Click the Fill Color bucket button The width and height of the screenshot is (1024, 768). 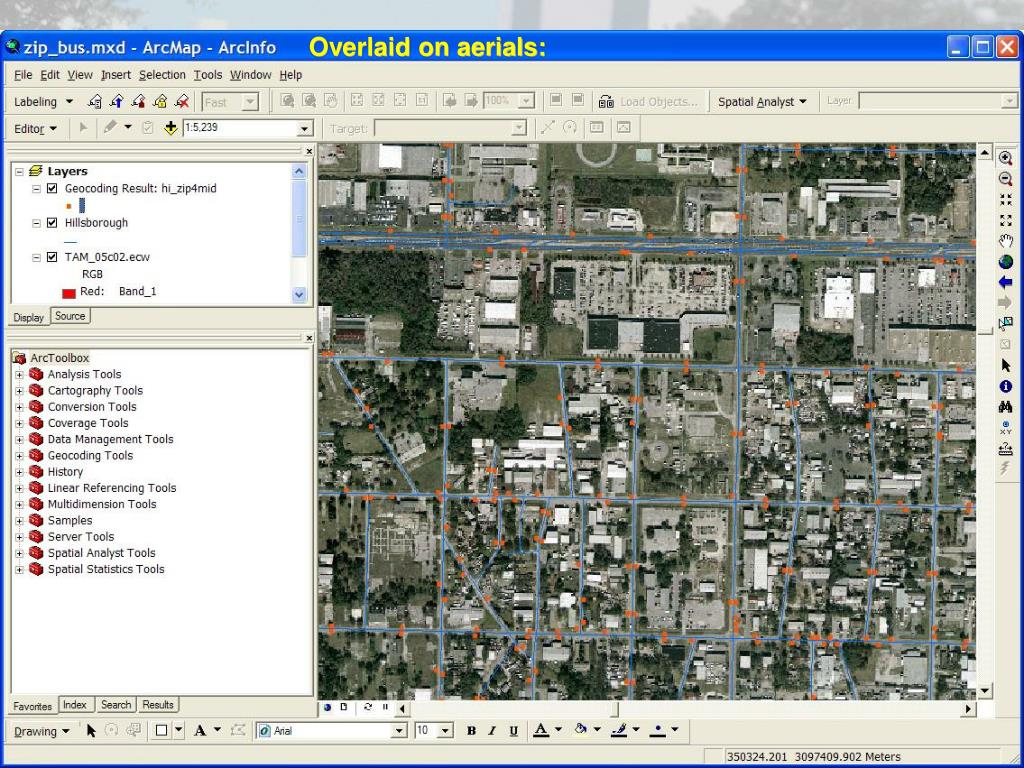point(581,729)
